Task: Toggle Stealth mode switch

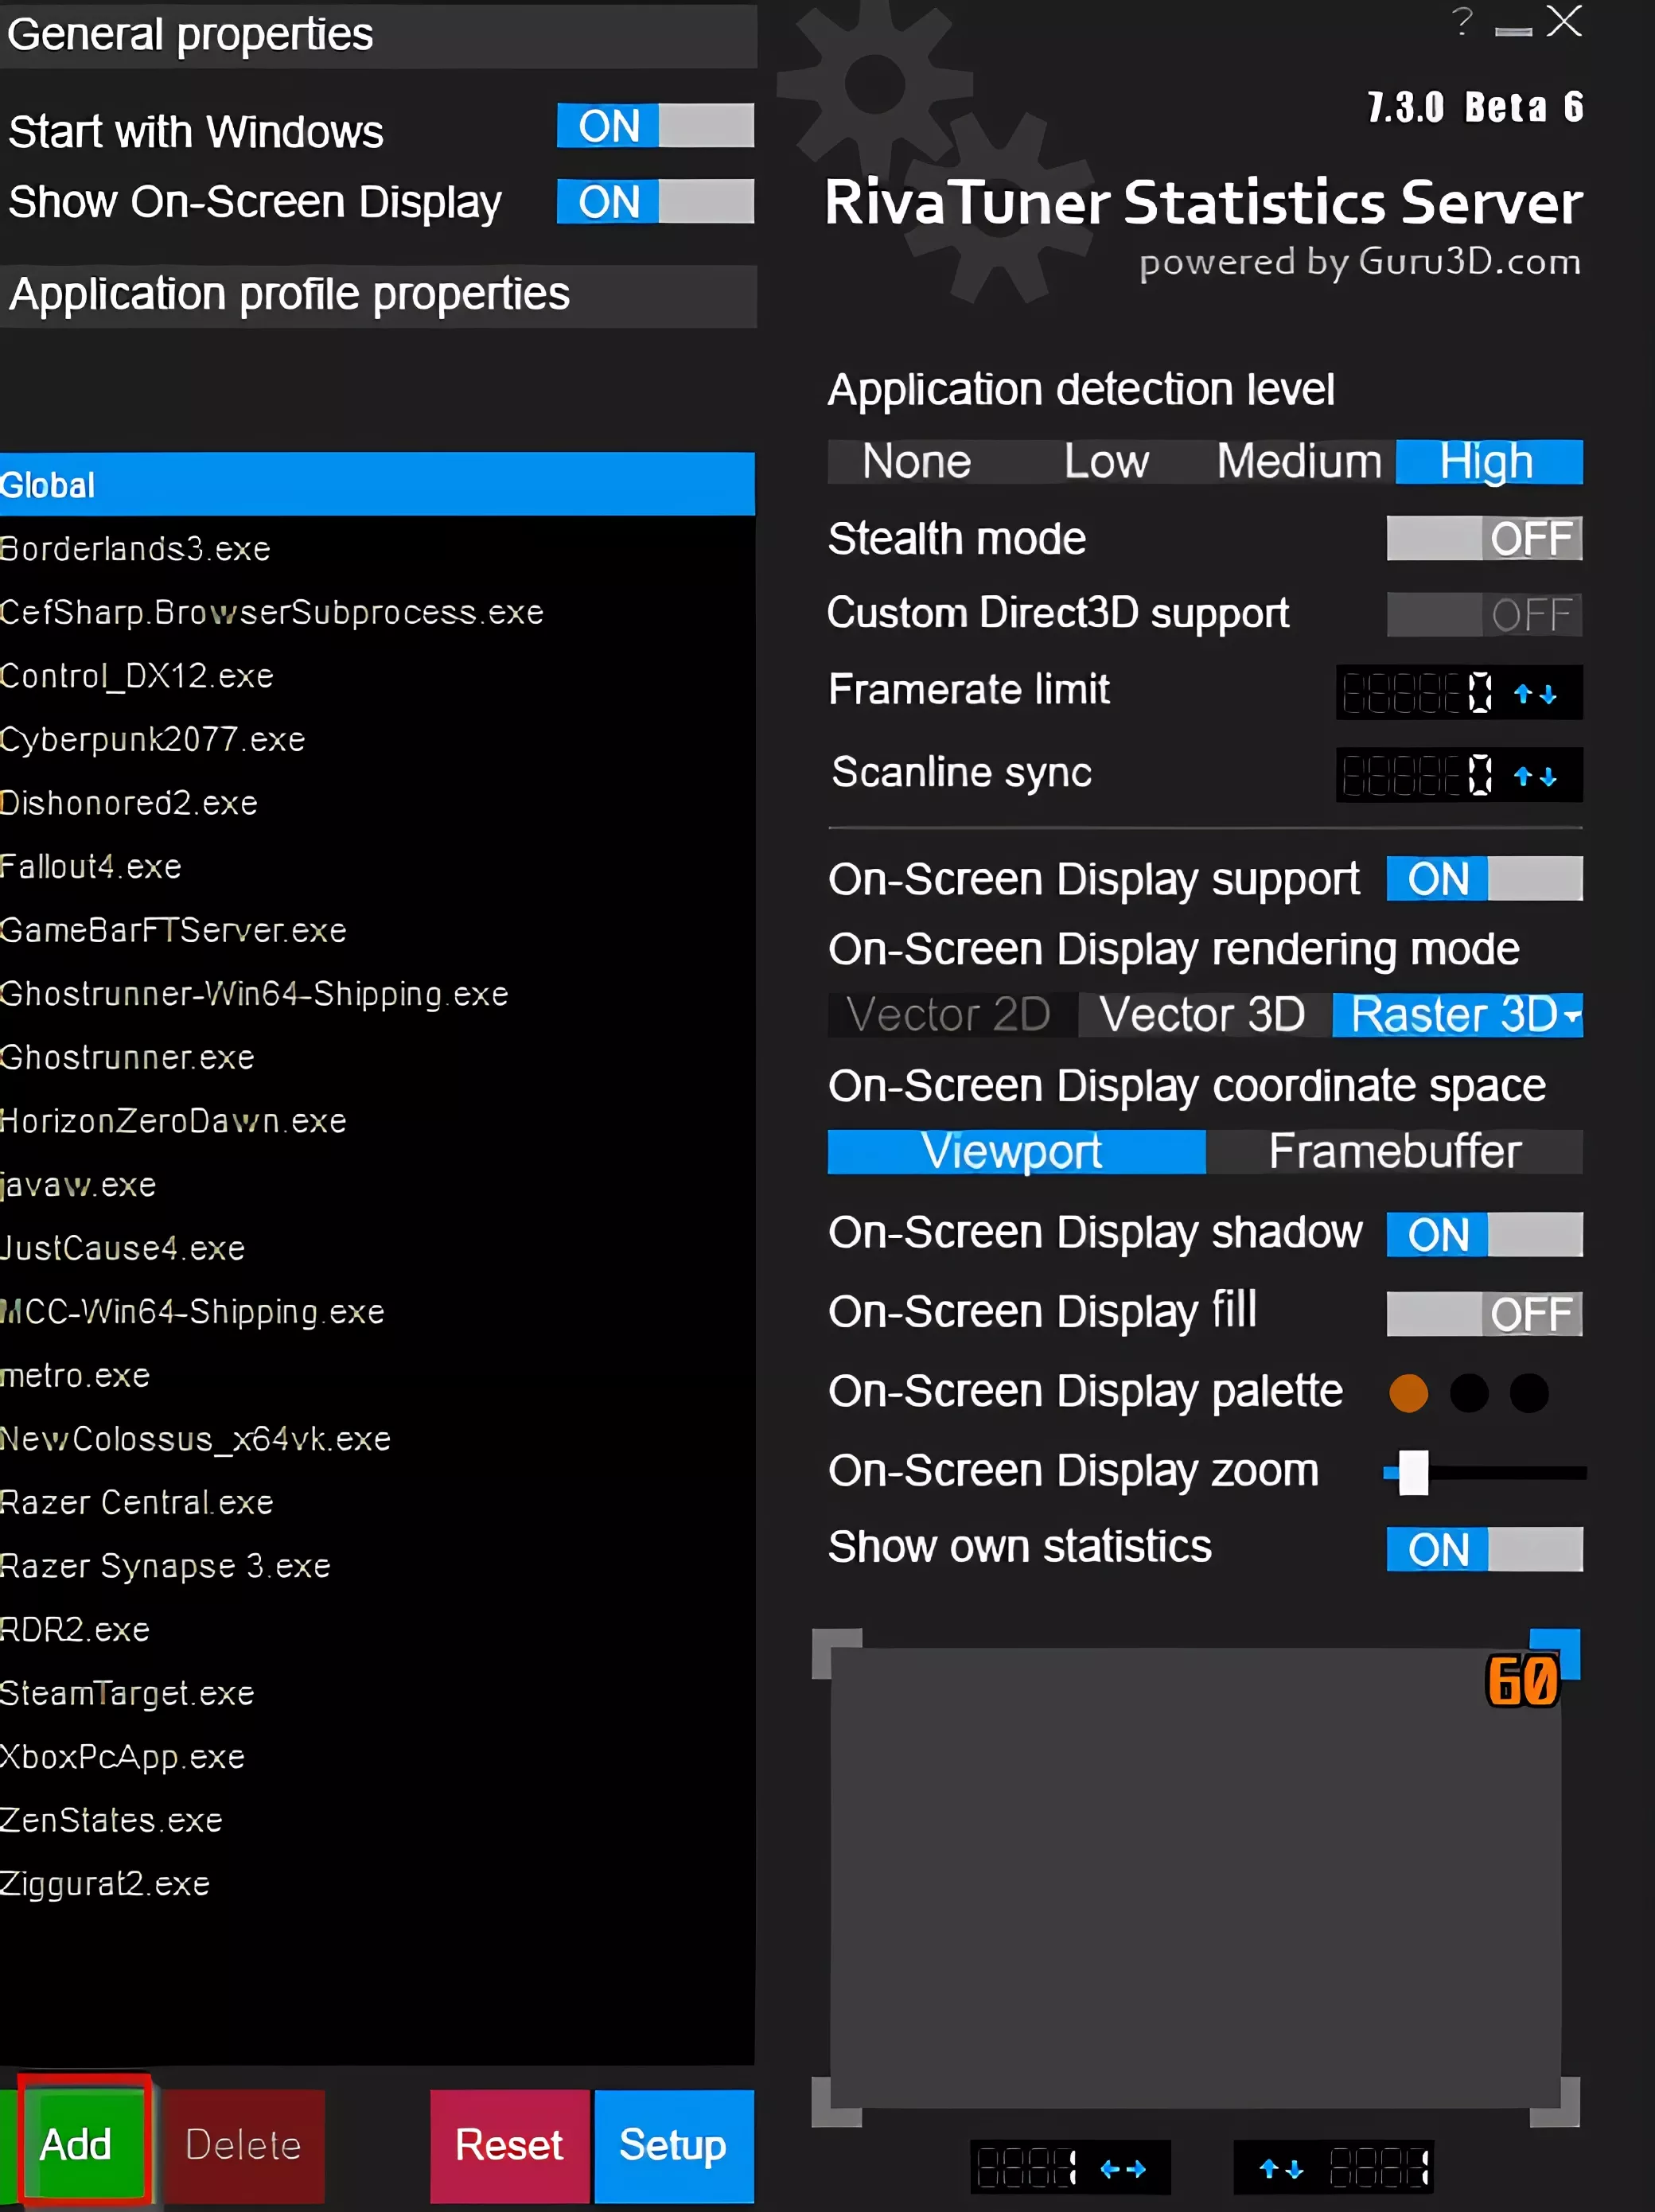Action: tap(1484, 539)
